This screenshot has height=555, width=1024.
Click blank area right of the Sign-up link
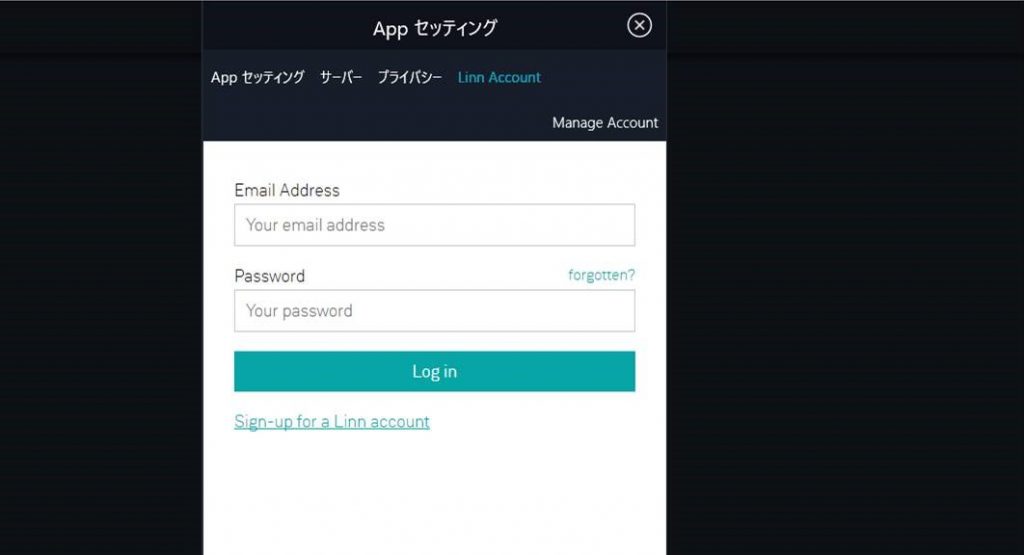click(540, 422)
